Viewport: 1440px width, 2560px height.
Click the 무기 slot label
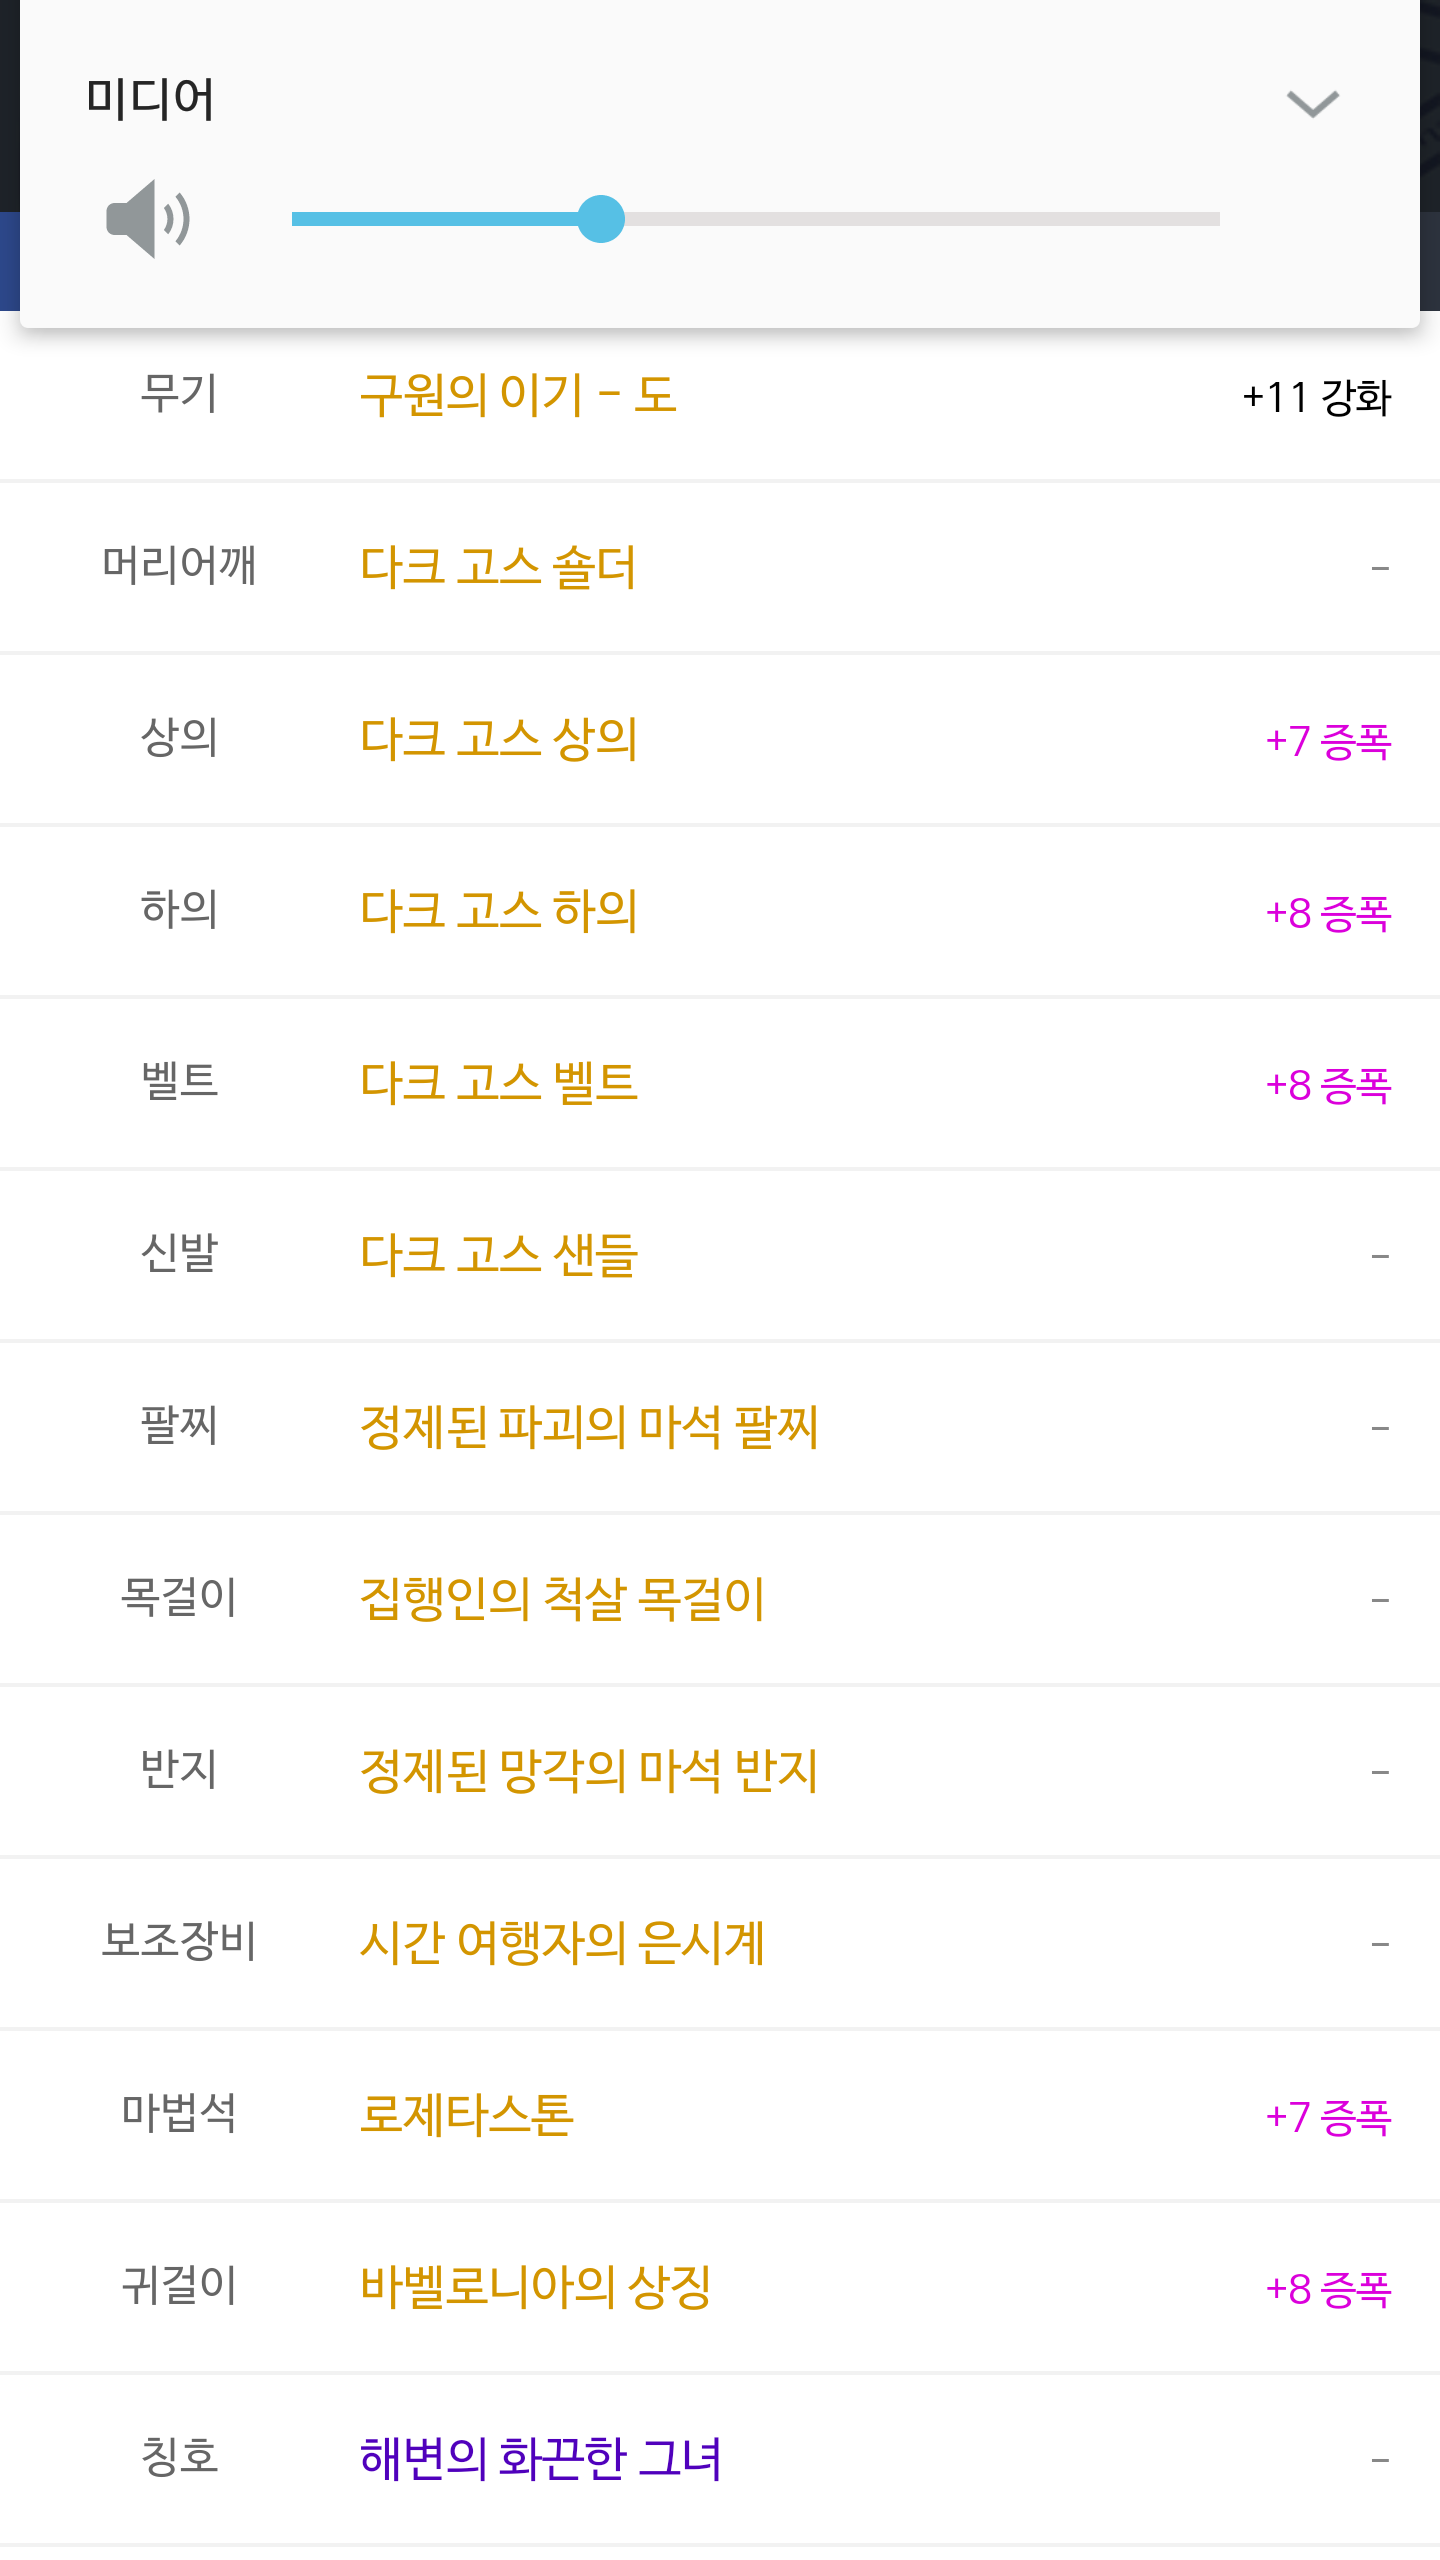pyautogui.click(x=179, y=394)
